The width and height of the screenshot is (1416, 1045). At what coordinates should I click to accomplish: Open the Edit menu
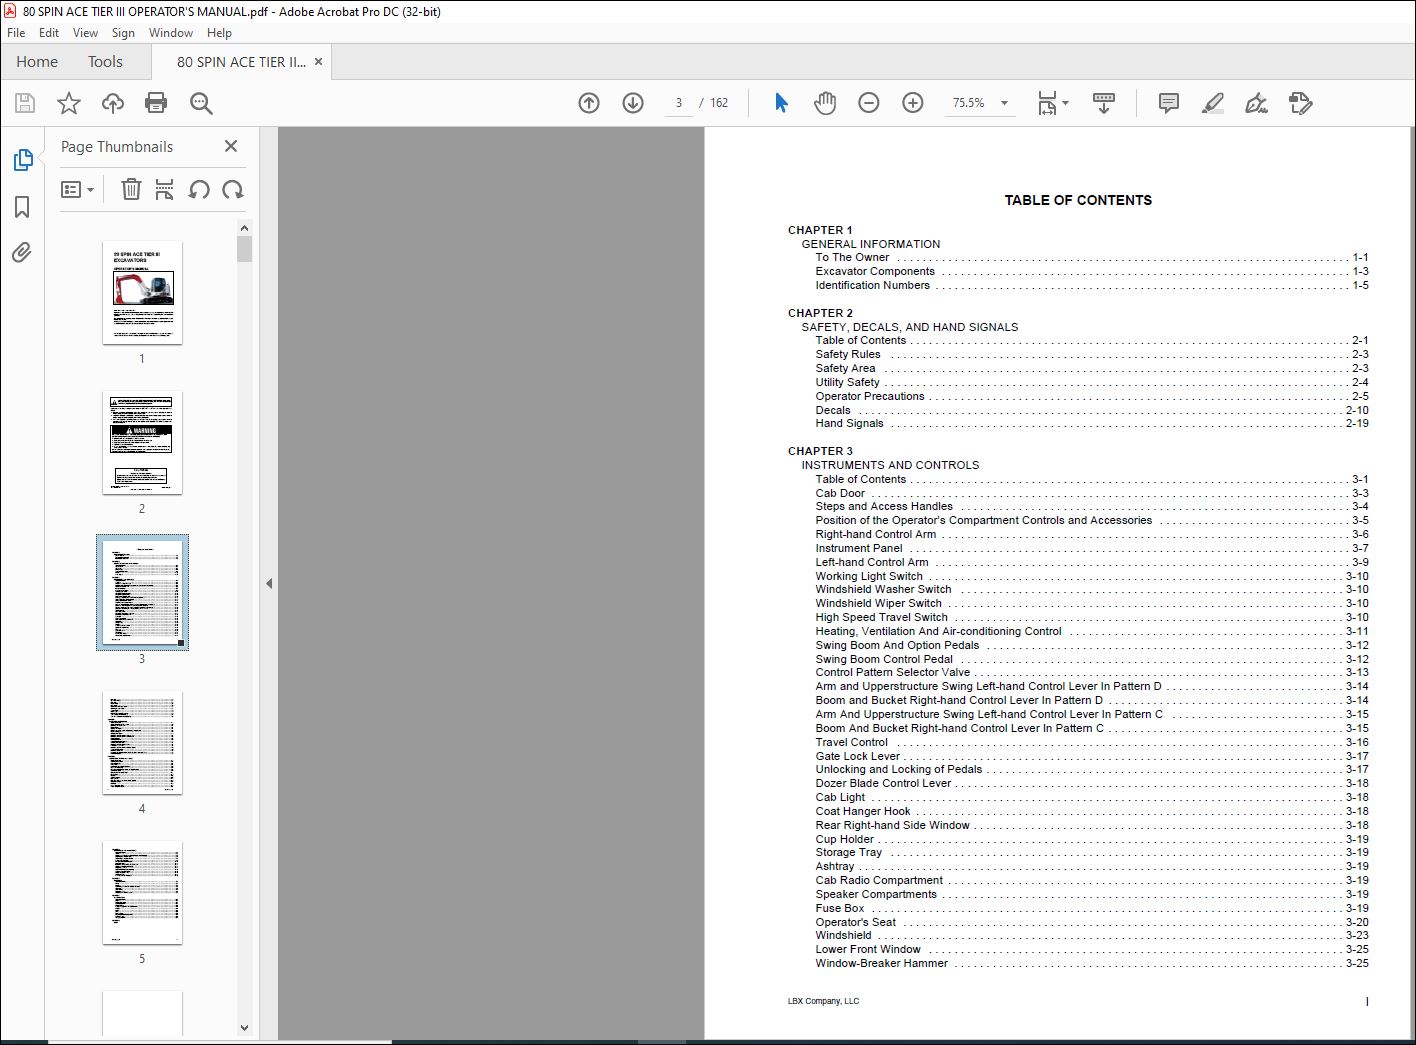click(49, 33)
